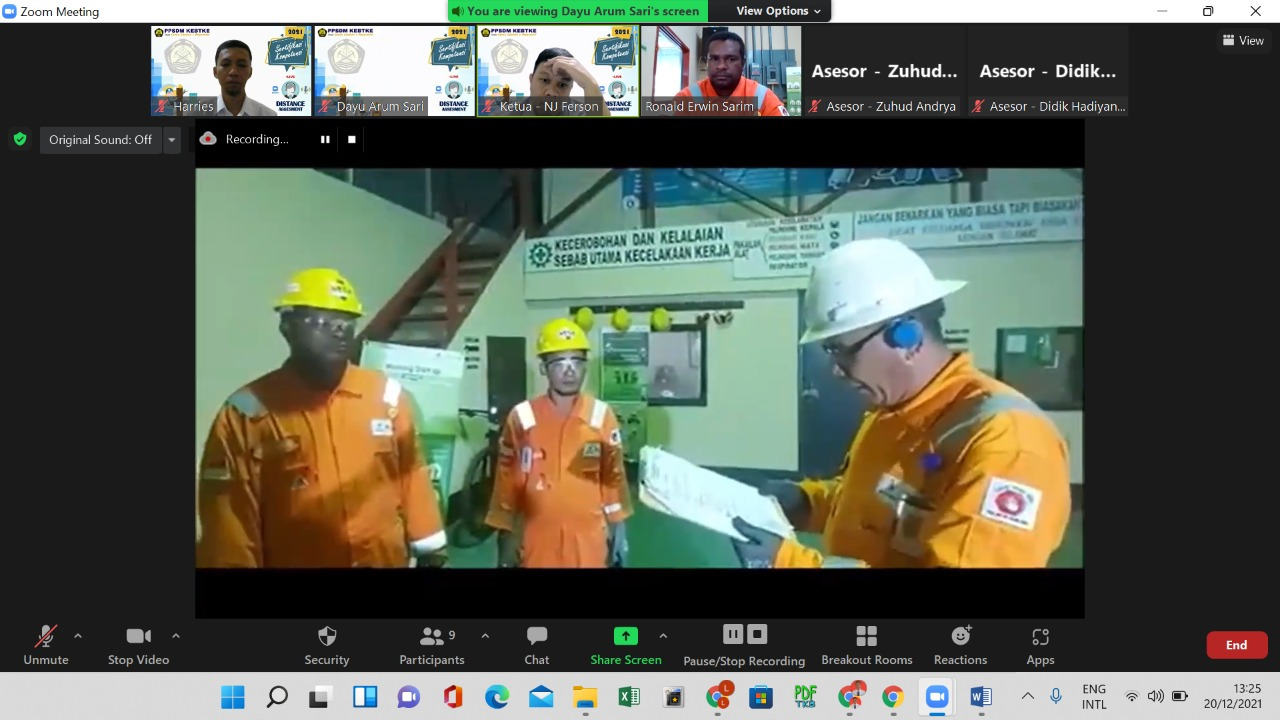
Task: Switch to Zoom in the taskbar
Action: click(x=937, y=697)
